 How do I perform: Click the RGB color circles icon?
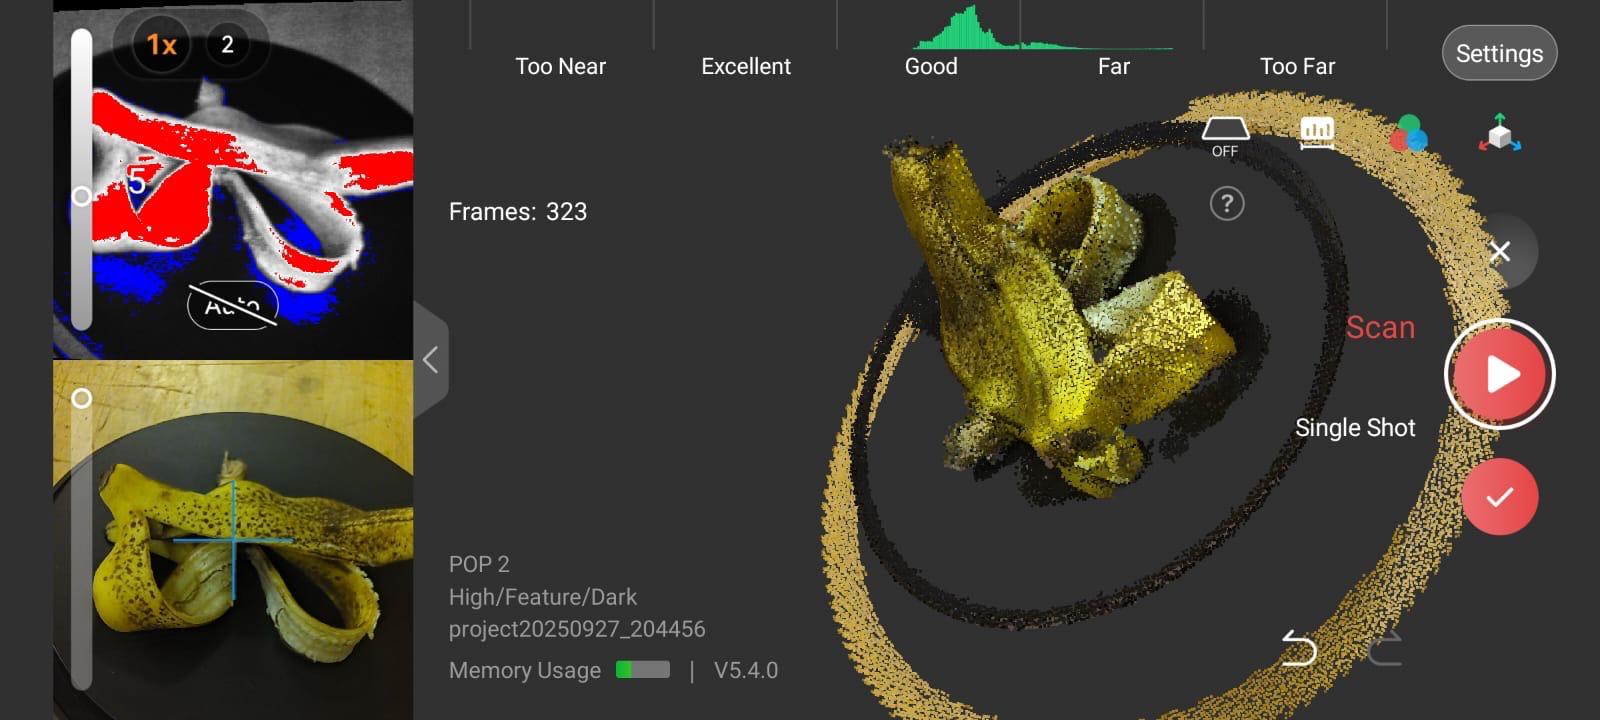[1408, 133]
